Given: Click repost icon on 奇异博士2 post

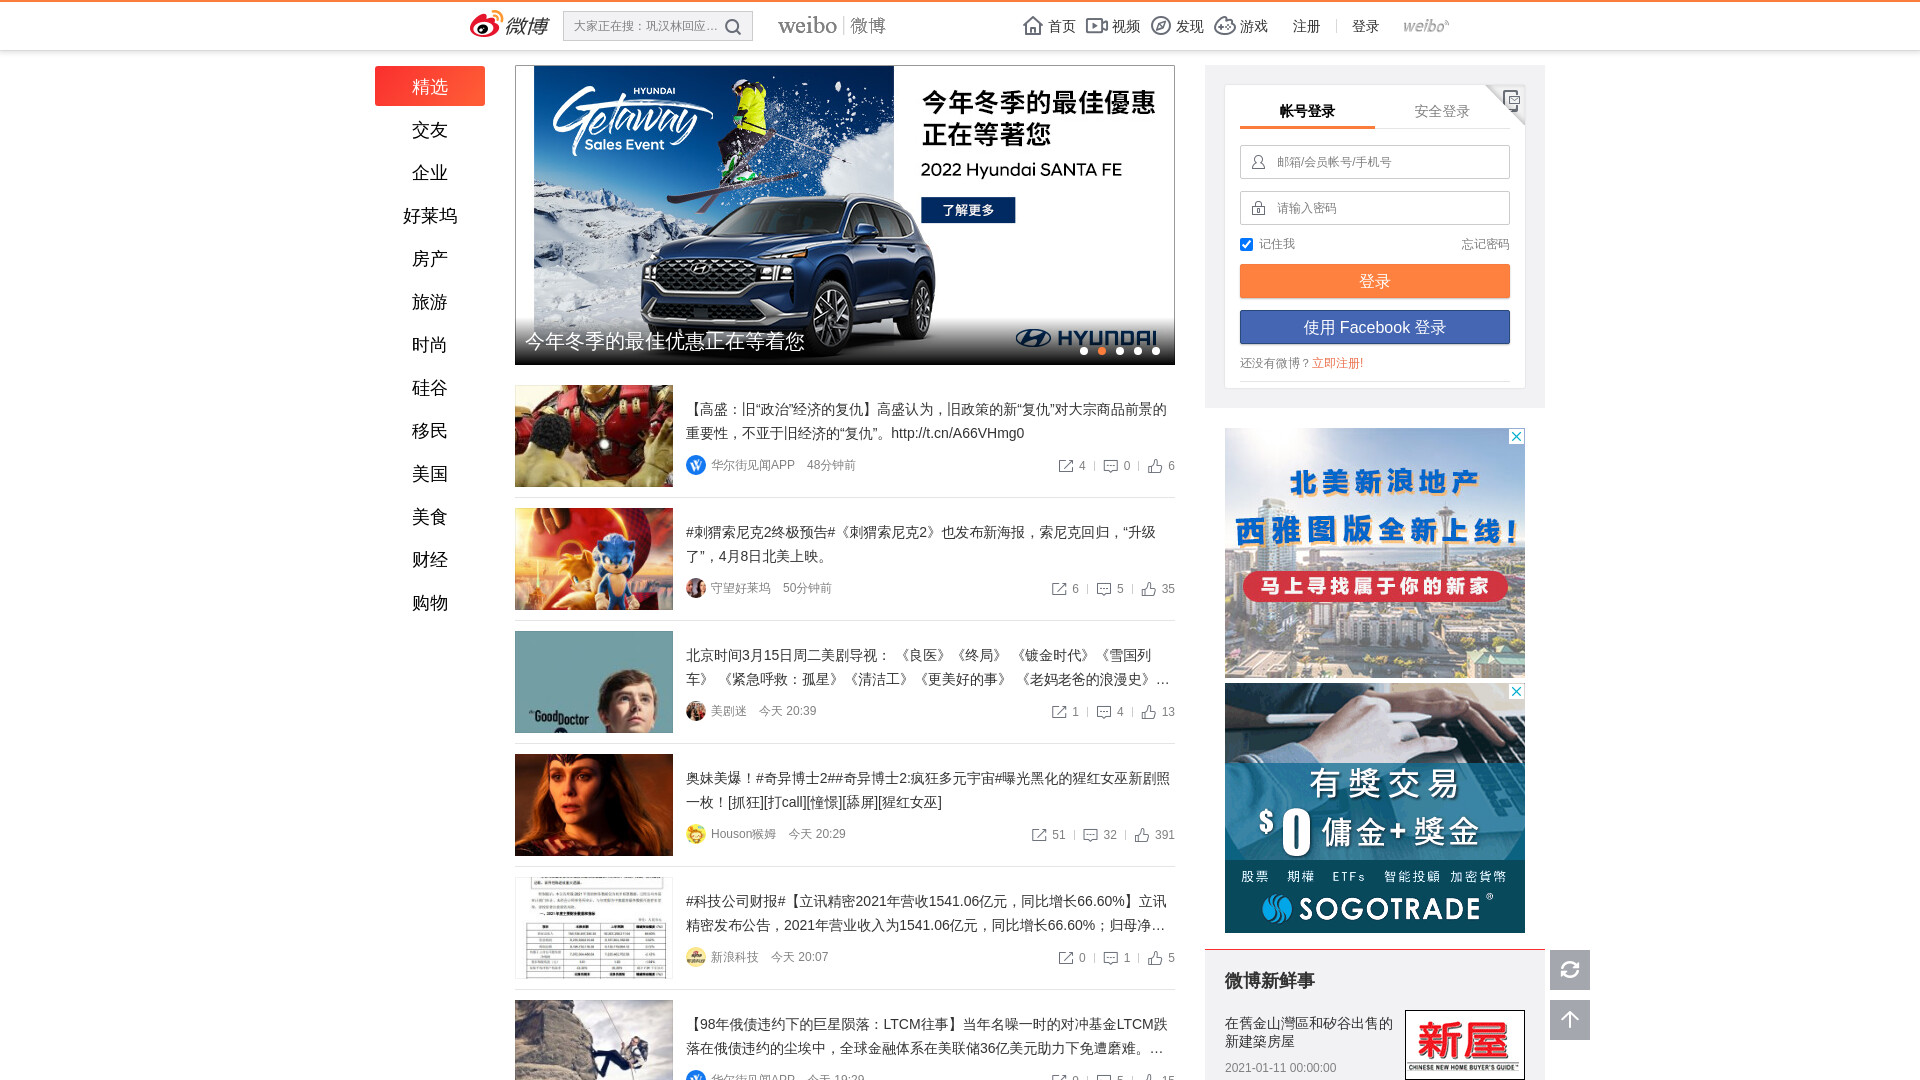Looking at the screenshot, I should (x=1039, y=835).
